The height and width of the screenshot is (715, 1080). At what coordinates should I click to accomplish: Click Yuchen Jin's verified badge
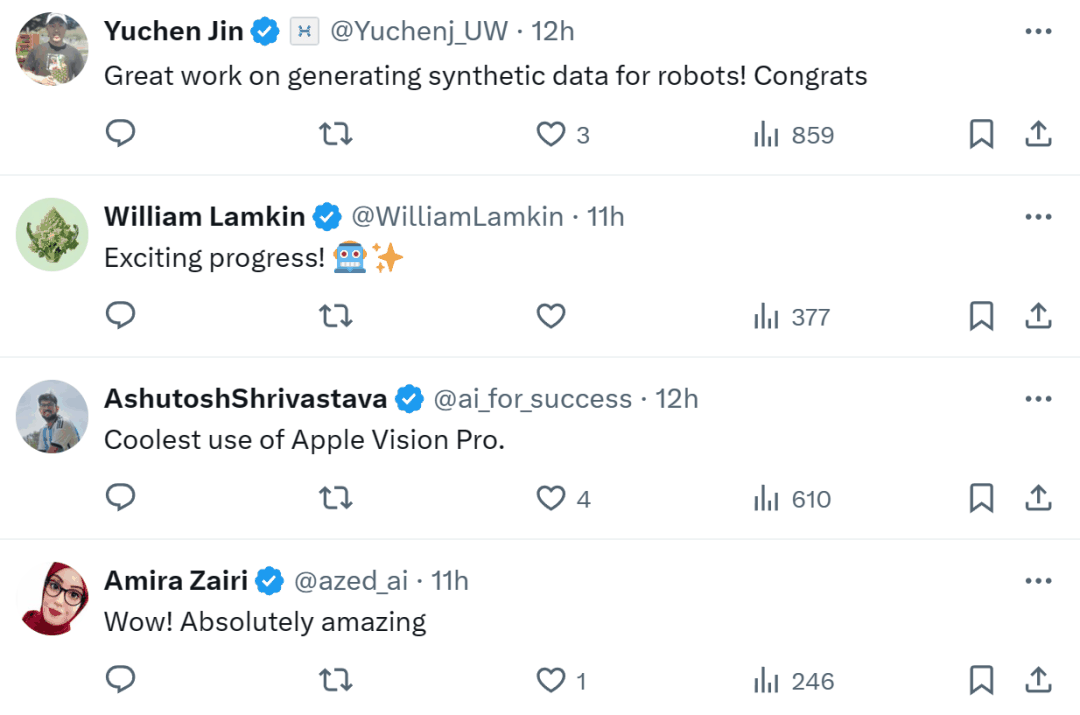pyautogui.click(x=264, y=30)
